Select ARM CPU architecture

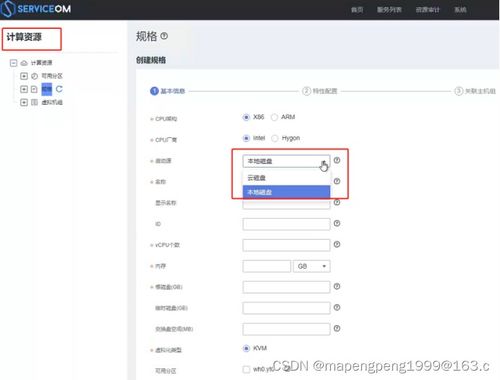click(274, 117)
